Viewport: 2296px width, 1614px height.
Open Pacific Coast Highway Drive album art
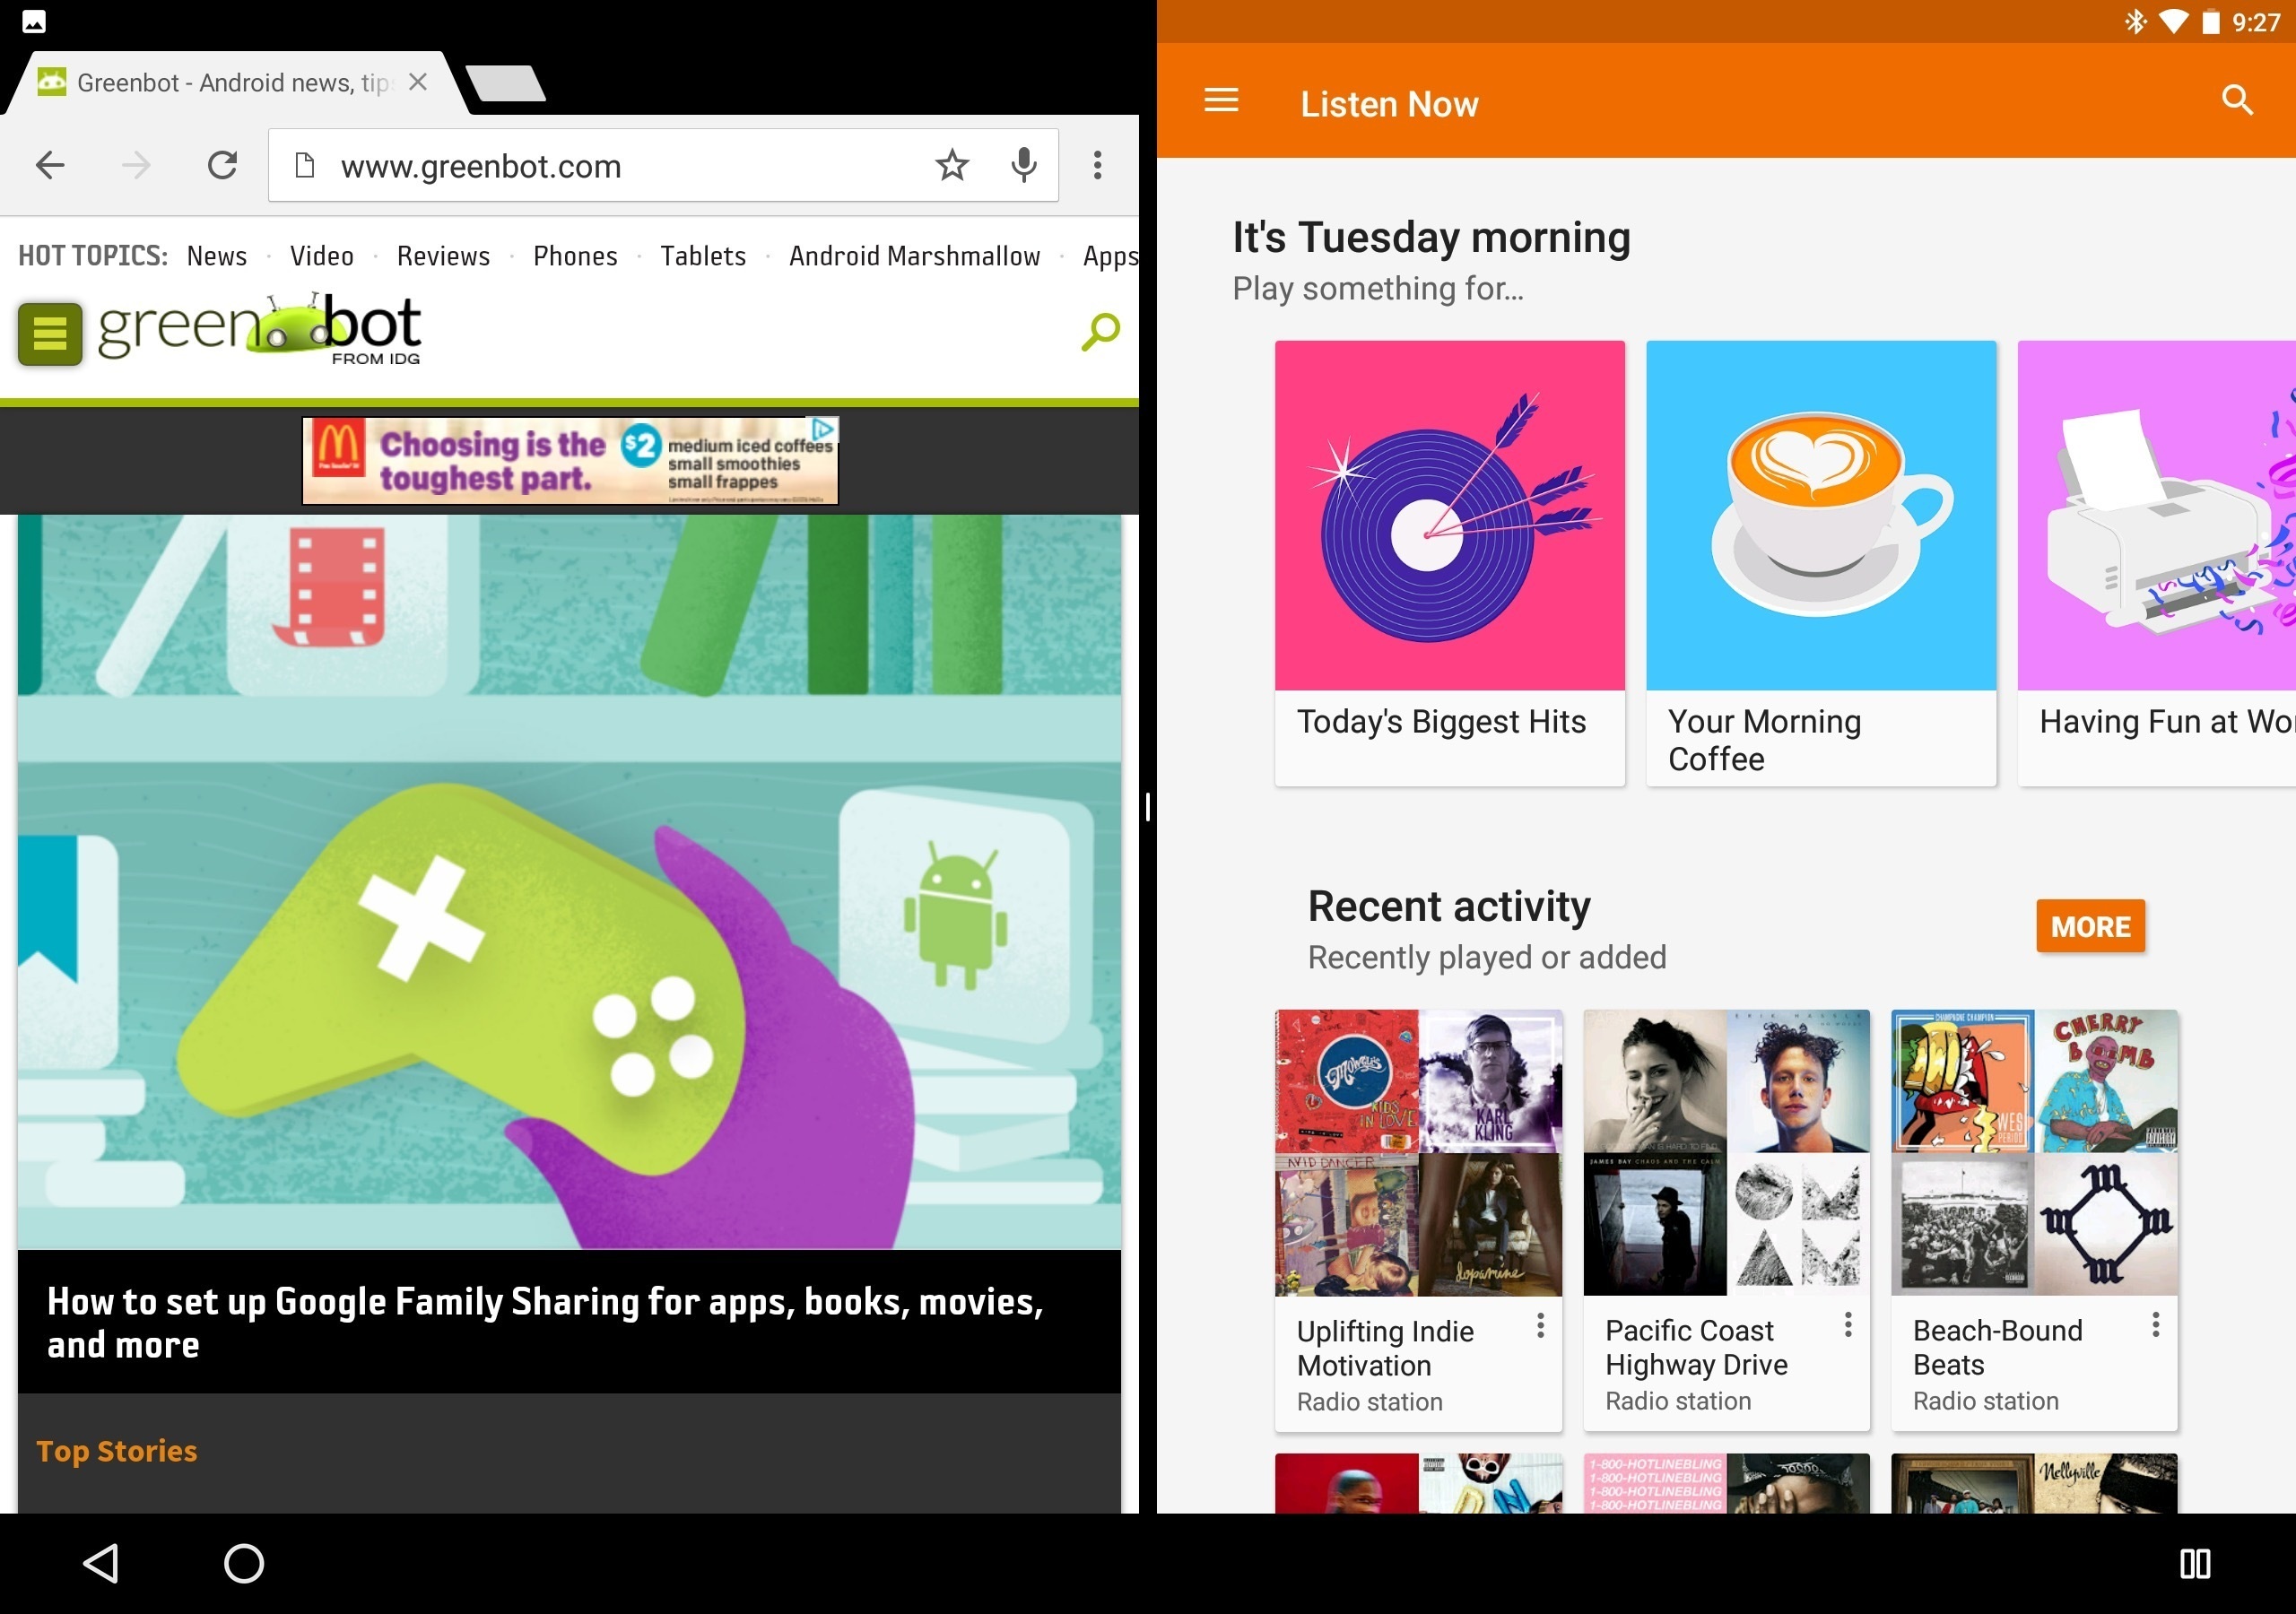click(1726, 1153)
